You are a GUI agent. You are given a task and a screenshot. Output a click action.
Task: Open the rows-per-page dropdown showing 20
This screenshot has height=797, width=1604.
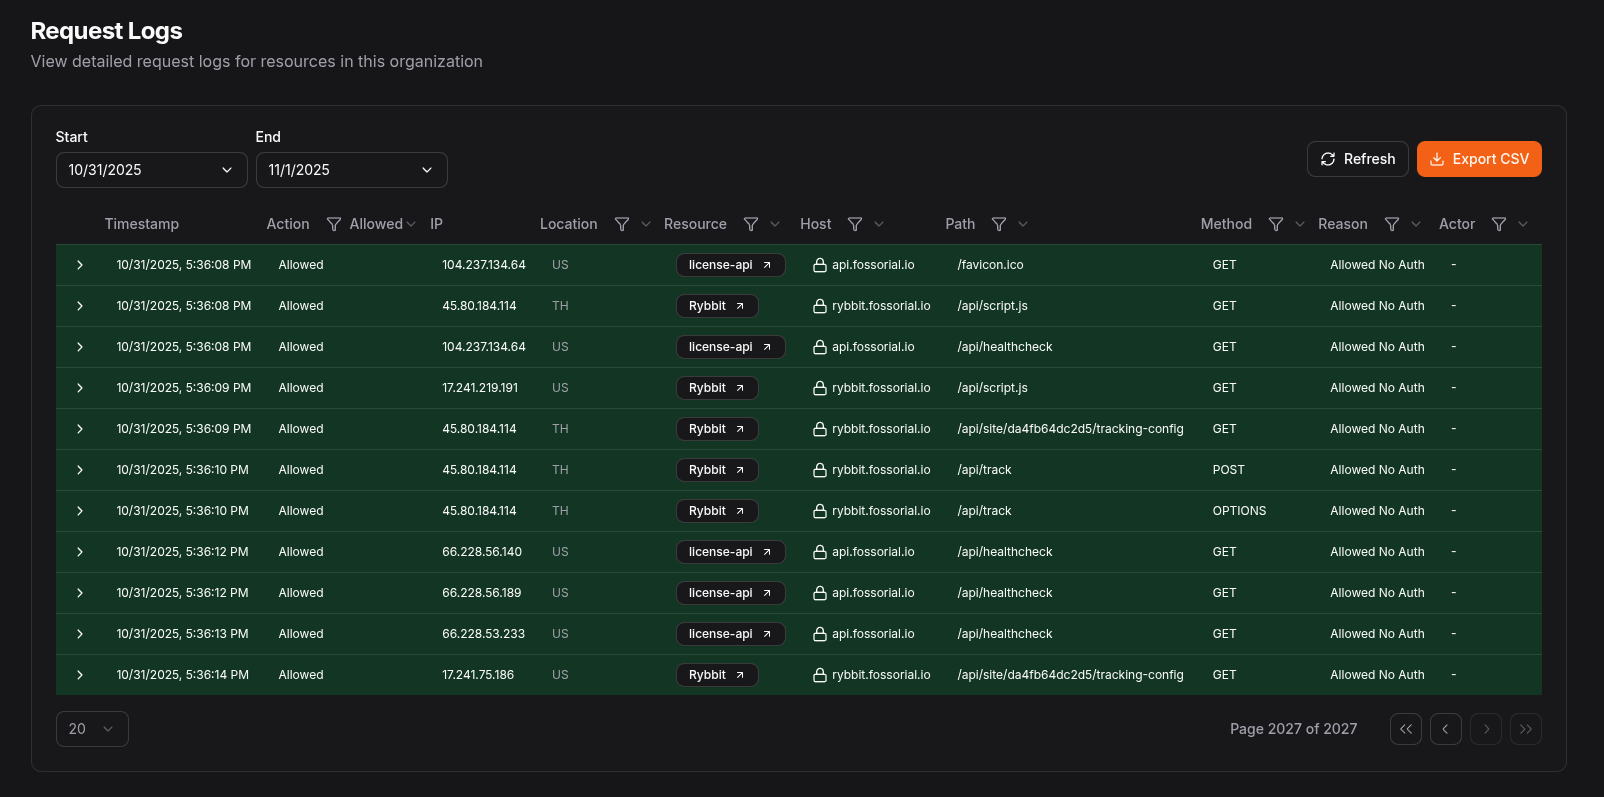point(92,729)
